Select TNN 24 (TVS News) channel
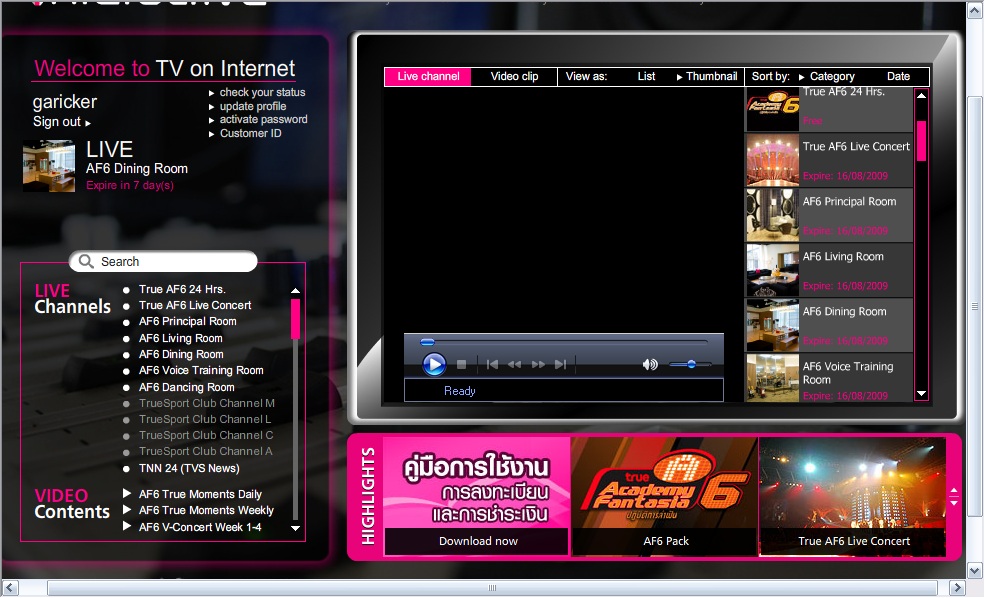This screenshot has width=985, height=598. [189, 469]
